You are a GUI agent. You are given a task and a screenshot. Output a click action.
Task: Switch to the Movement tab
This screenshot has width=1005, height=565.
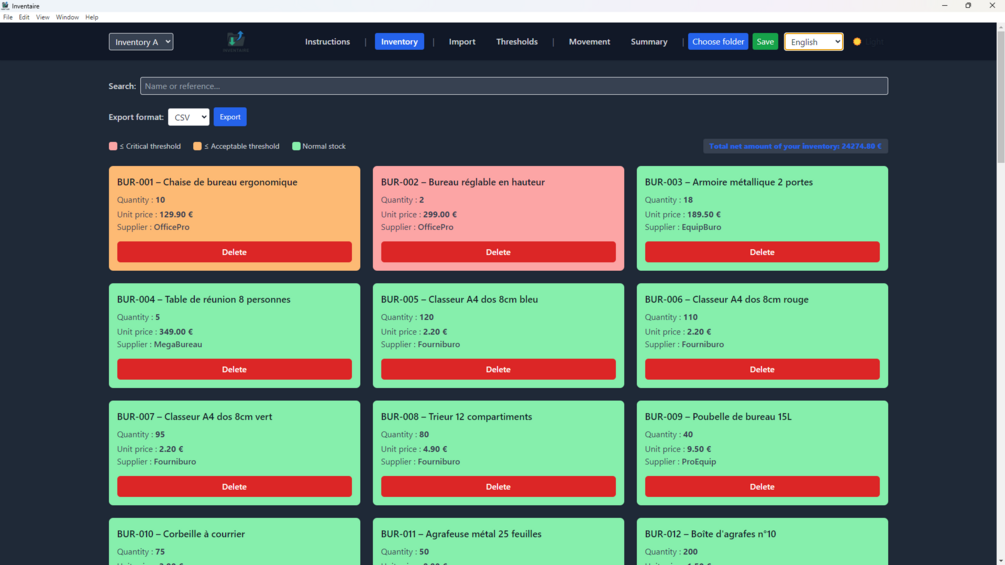pyautogui.click(x=589, y=42)
